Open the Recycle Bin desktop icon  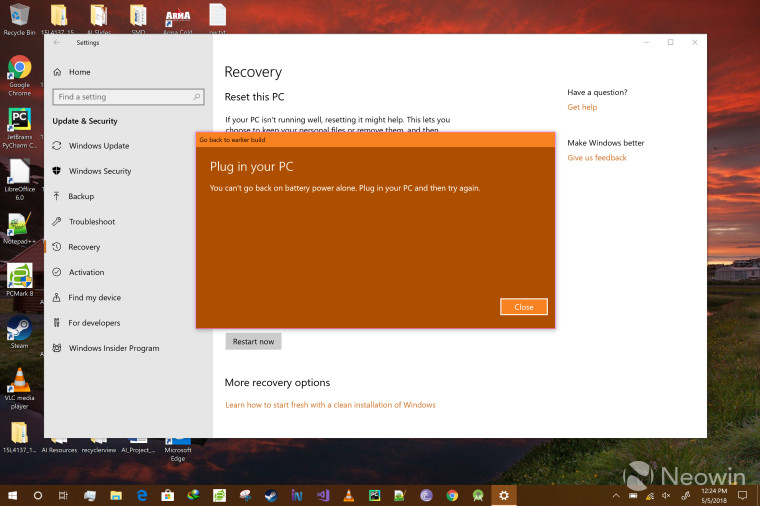pyautogui.click(x=19, y=19)
